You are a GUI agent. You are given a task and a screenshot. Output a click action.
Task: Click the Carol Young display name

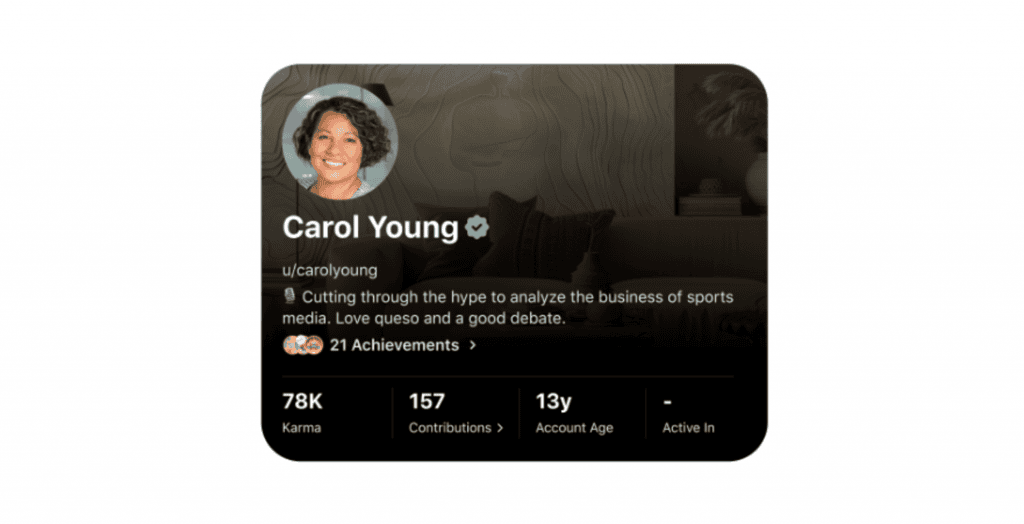pyautogui.click(x=370, y=227)
